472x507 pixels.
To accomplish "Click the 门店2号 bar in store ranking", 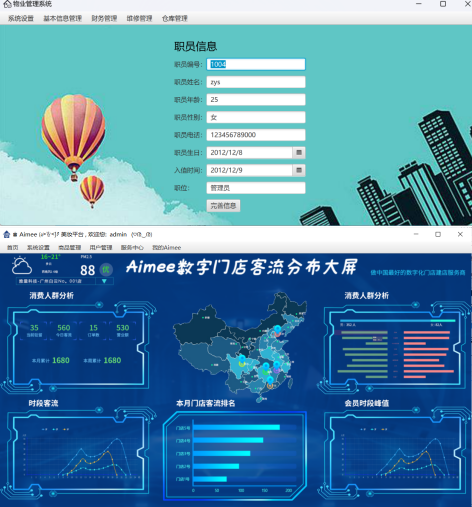I will click(216, 466).
